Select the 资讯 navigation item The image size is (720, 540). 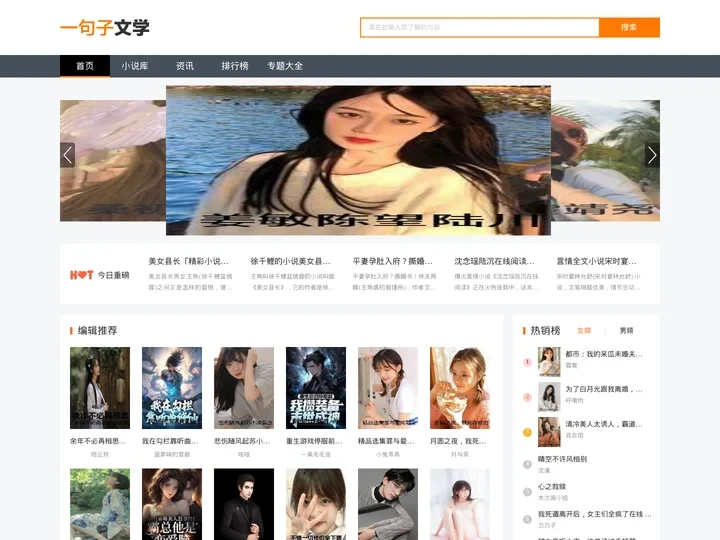tap(185, 66)
